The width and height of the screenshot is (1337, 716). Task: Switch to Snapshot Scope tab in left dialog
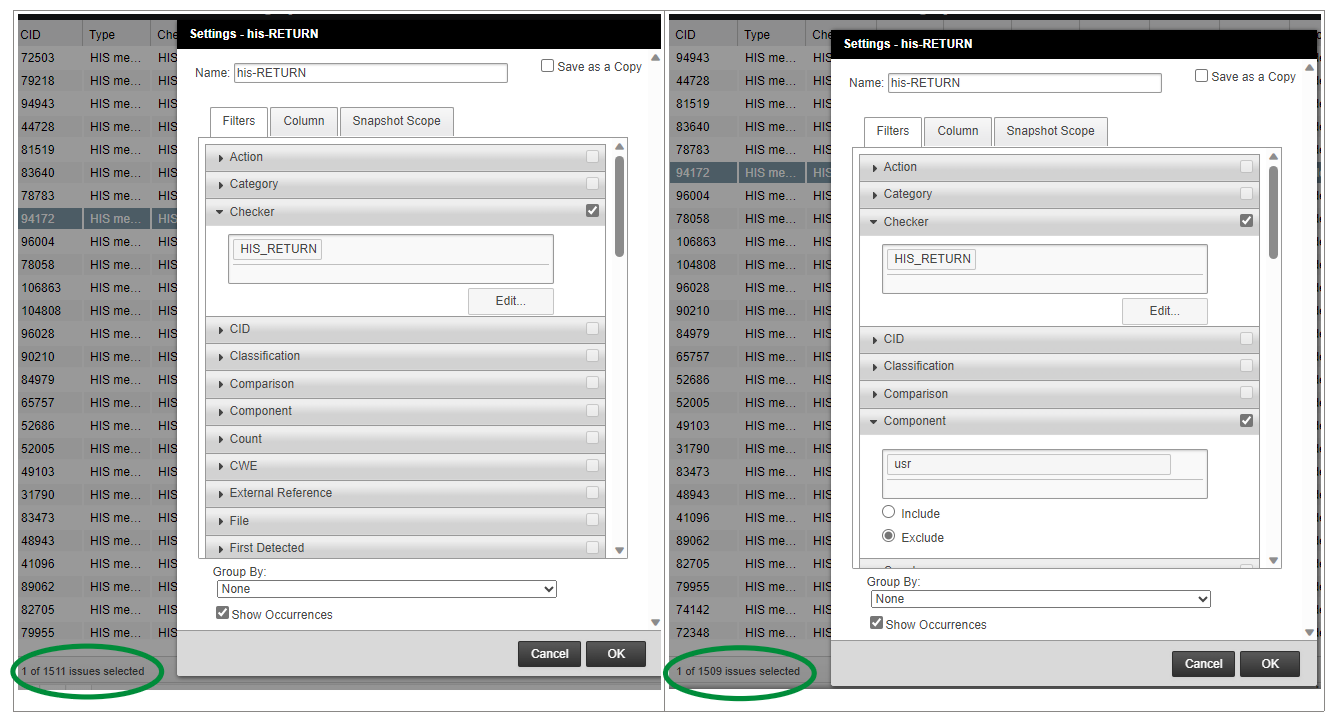[396, 121]
